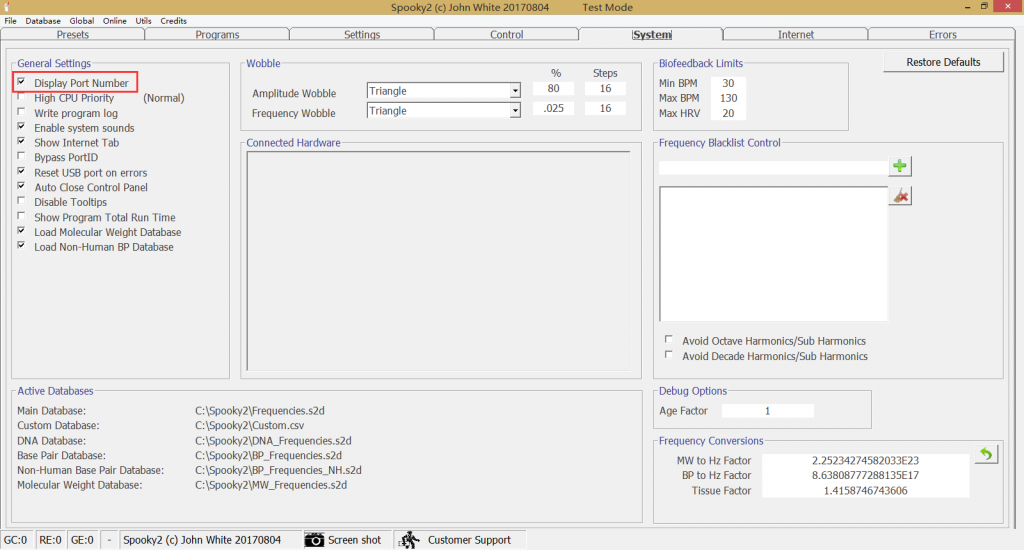The image size is (1024, 550).
Task: Enable the Disable Tooltips option
Action: click(x=21, y=202)
